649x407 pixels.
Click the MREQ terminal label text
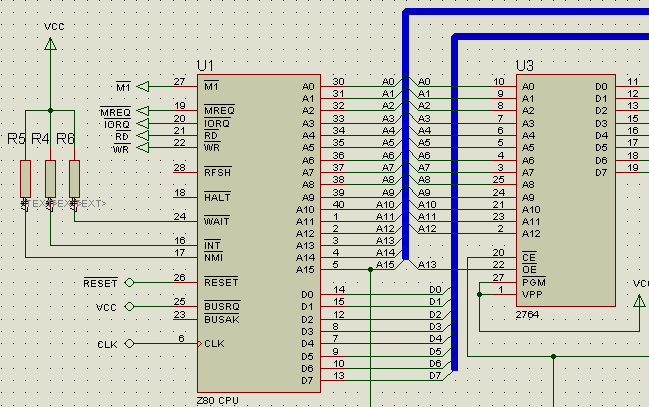click(115, 112)
